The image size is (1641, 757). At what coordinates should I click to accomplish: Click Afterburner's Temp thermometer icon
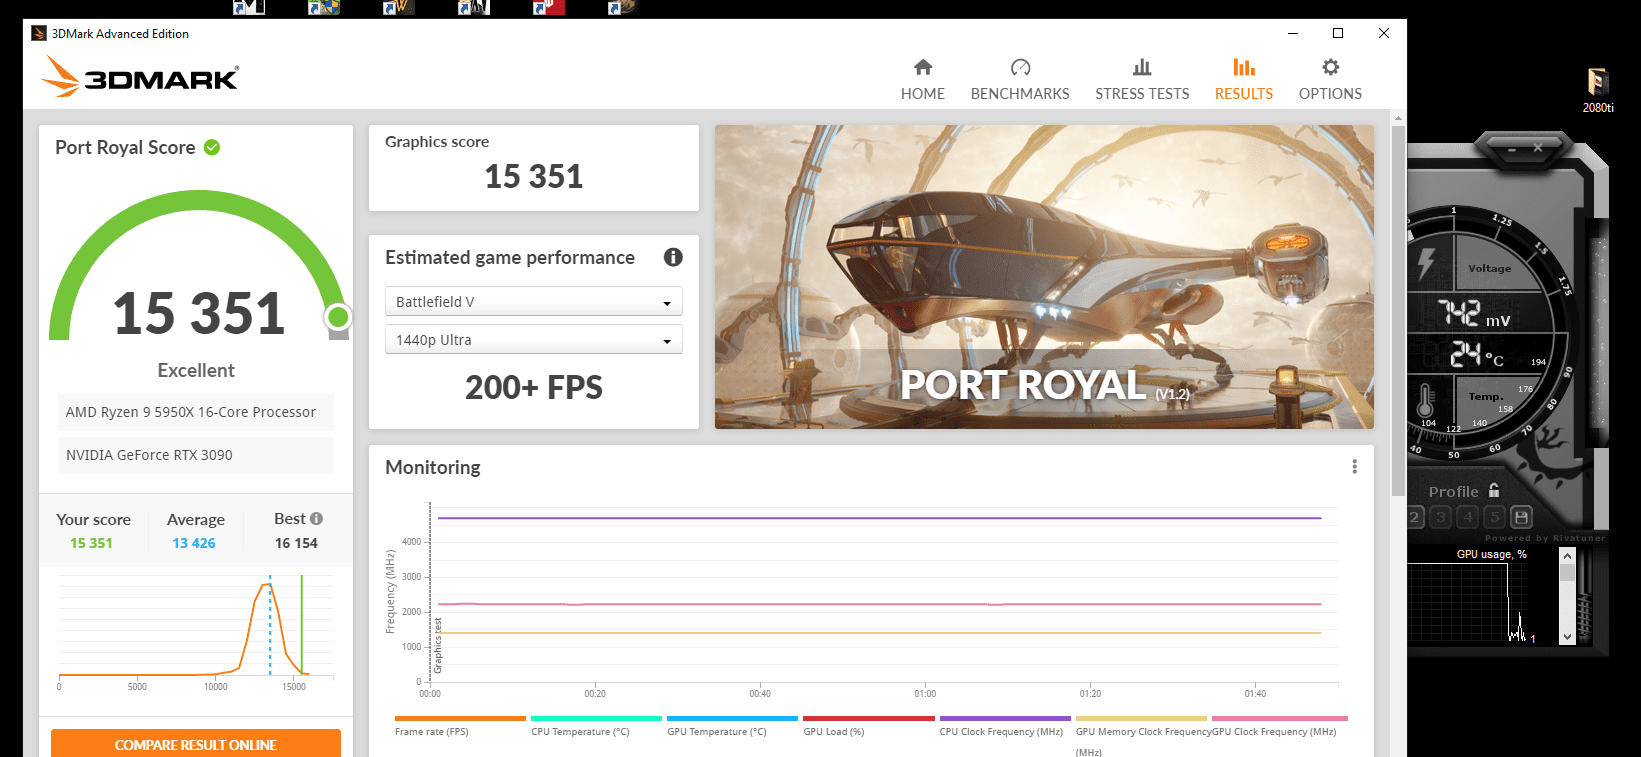(1425, 401)
